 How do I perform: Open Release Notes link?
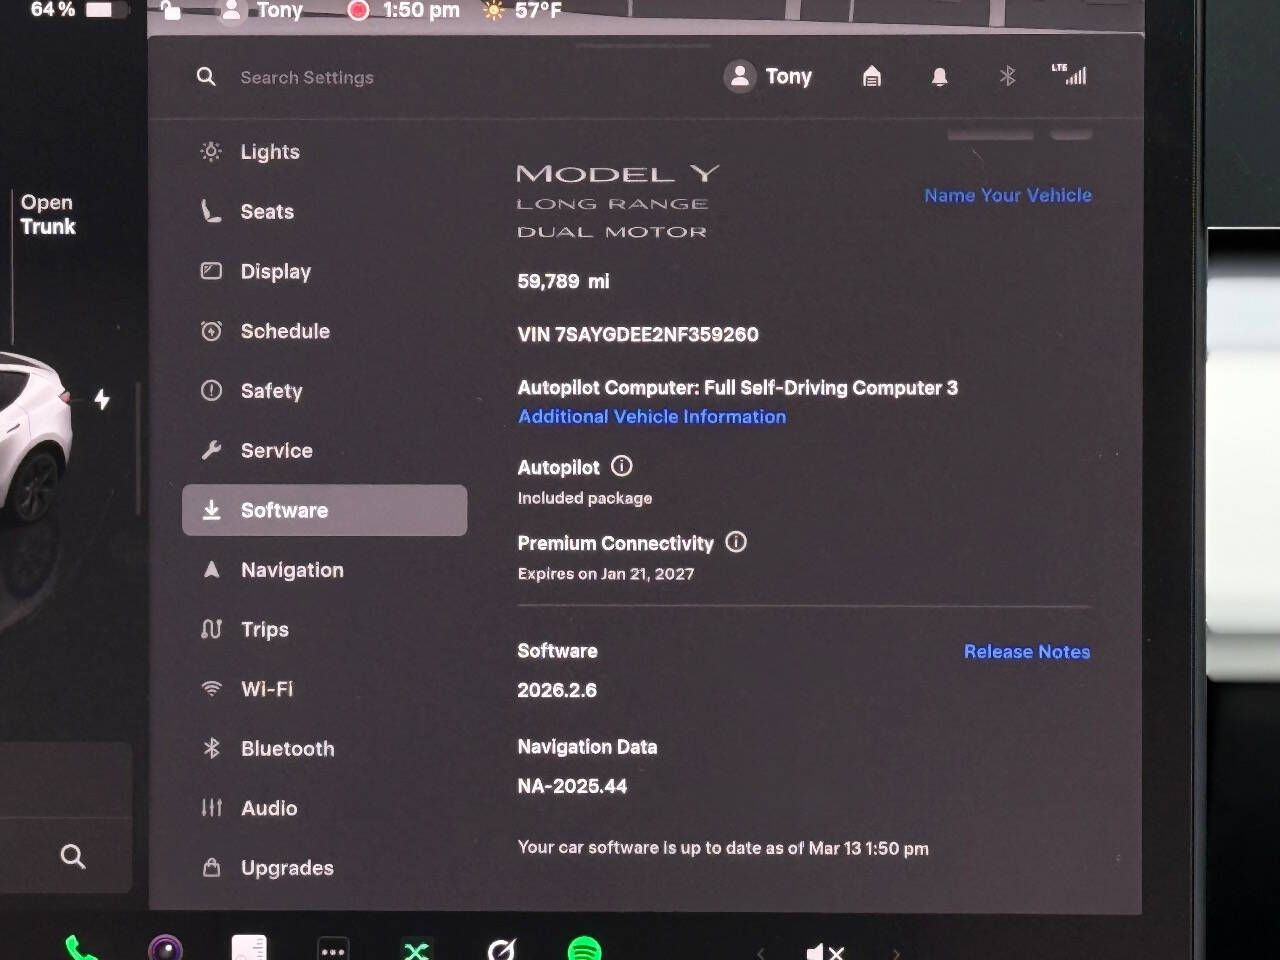pos(1026,652)
